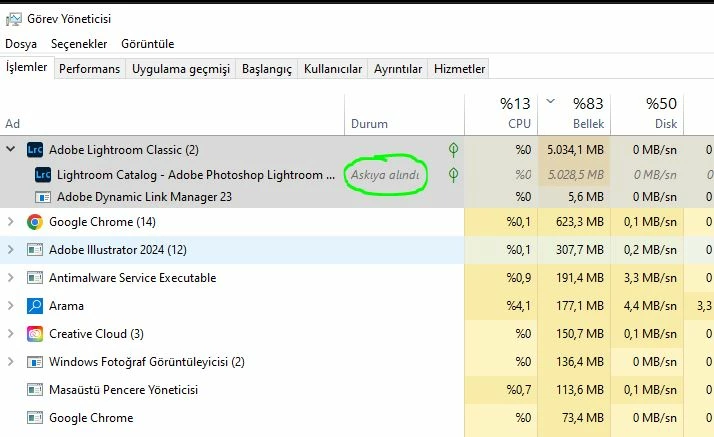This screenshot has width=714, height=437.
Task: Select the Creative Cloud (3) row
Action: (x=357, y=334)
